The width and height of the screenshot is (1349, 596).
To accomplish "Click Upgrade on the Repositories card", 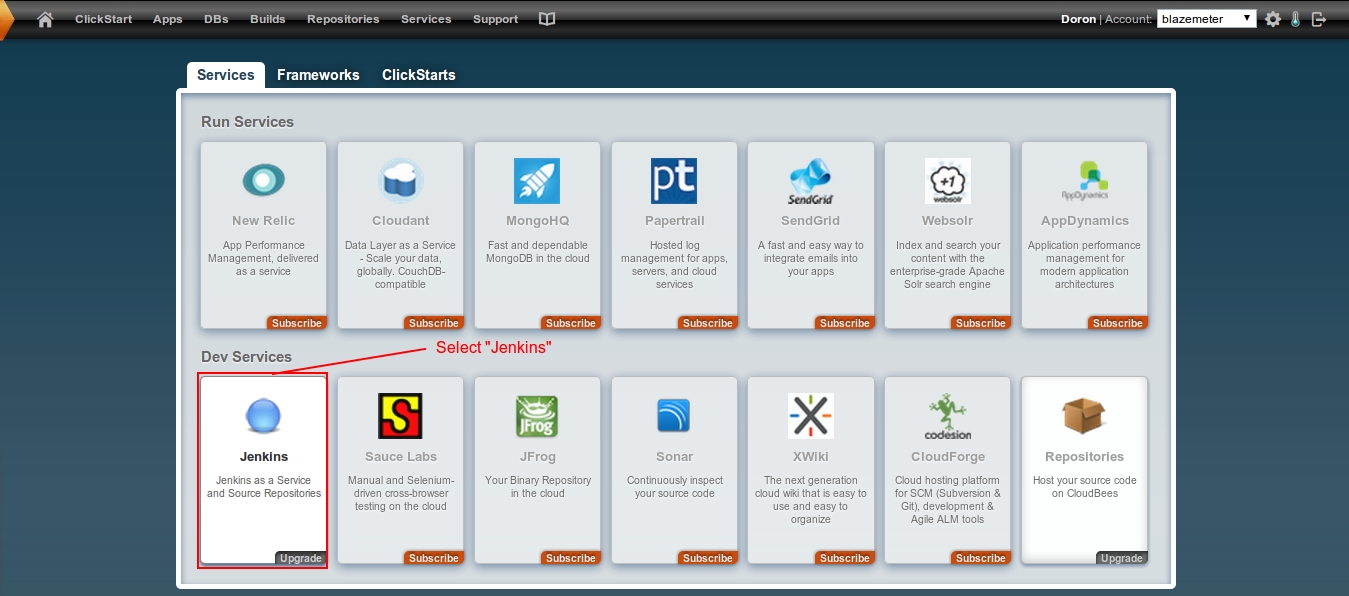I will (x=1122, y=558).
